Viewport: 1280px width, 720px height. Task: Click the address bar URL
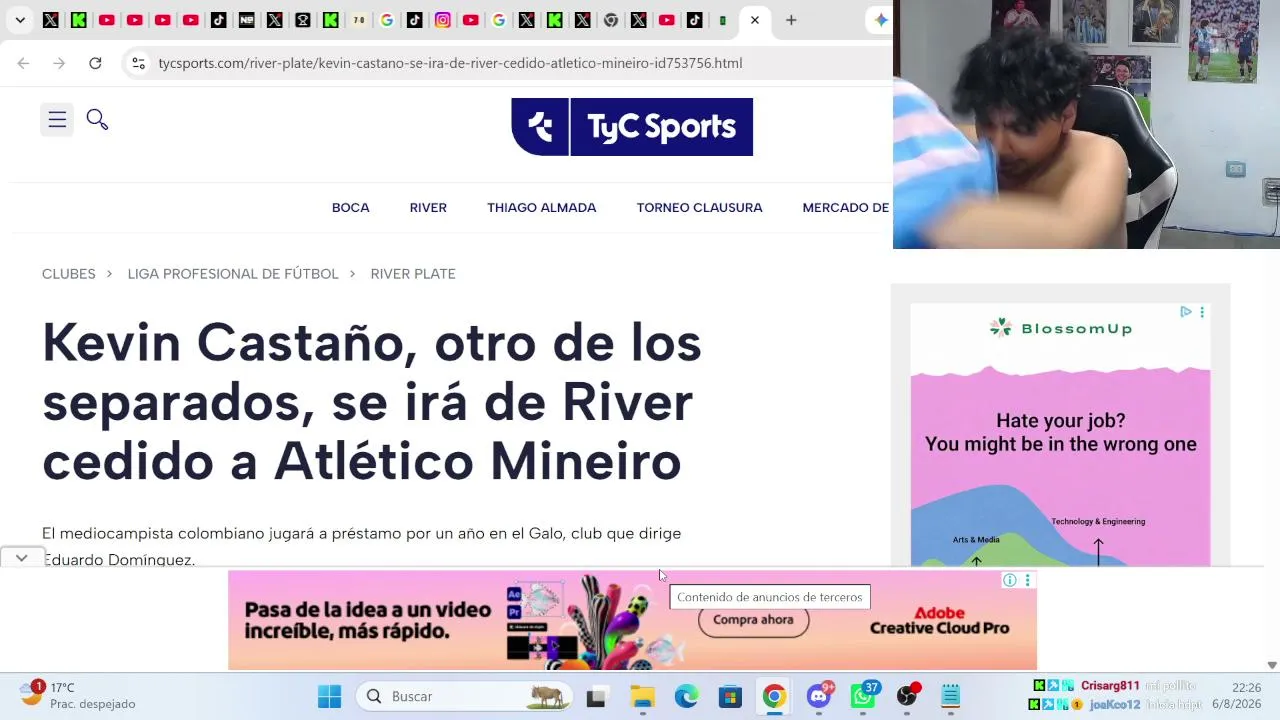point(450,63)
